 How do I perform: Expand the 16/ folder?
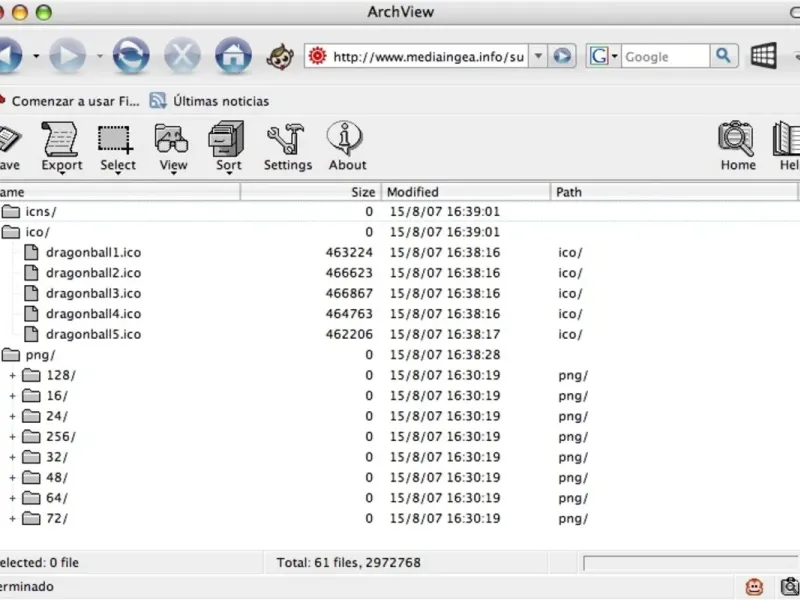click(x=12, y=396)
